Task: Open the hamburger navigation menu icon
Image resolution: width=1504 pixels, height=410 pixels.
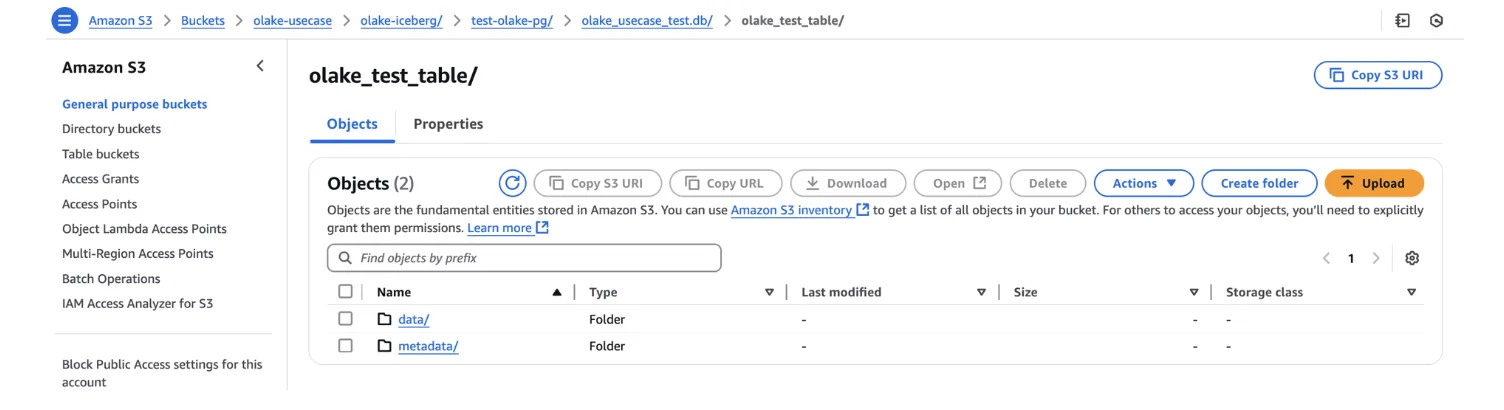Action: 63,20
